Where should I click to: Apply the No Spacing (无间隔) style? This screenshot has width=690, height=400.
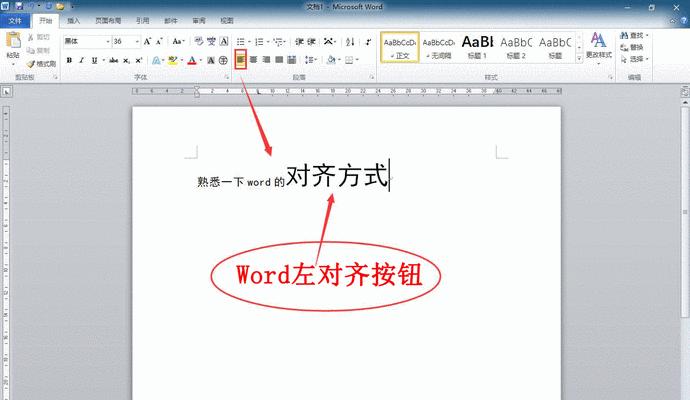[439, 47]
